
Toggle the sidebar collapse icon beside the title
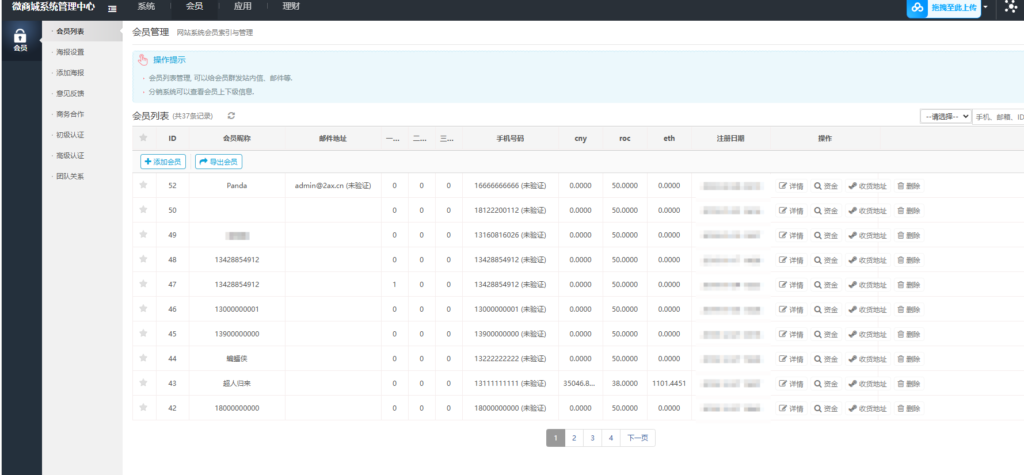(110, 7)
